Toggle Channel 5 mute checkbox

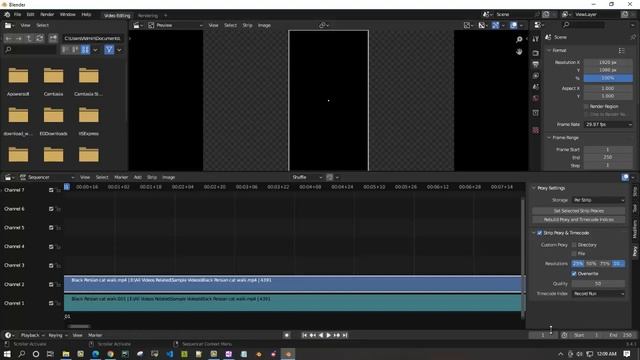click(x=51, y=228)
